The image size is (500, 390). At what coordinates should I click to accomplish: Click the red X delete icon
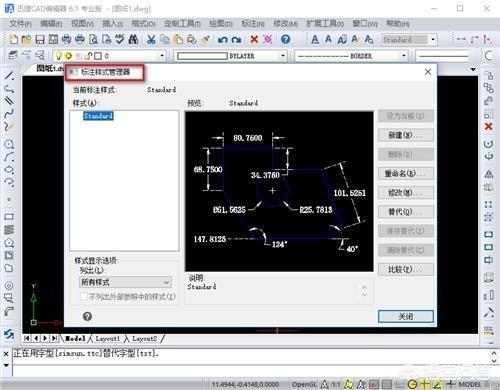(254, 39)
